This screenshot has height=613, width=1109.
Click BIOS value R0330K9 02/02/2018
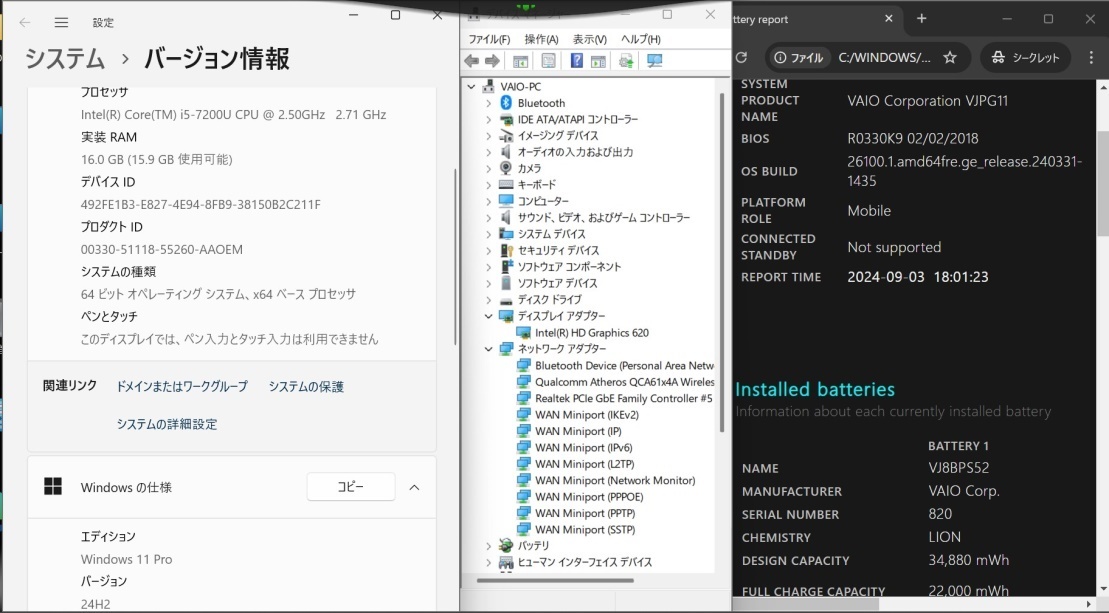pos(913,139)
